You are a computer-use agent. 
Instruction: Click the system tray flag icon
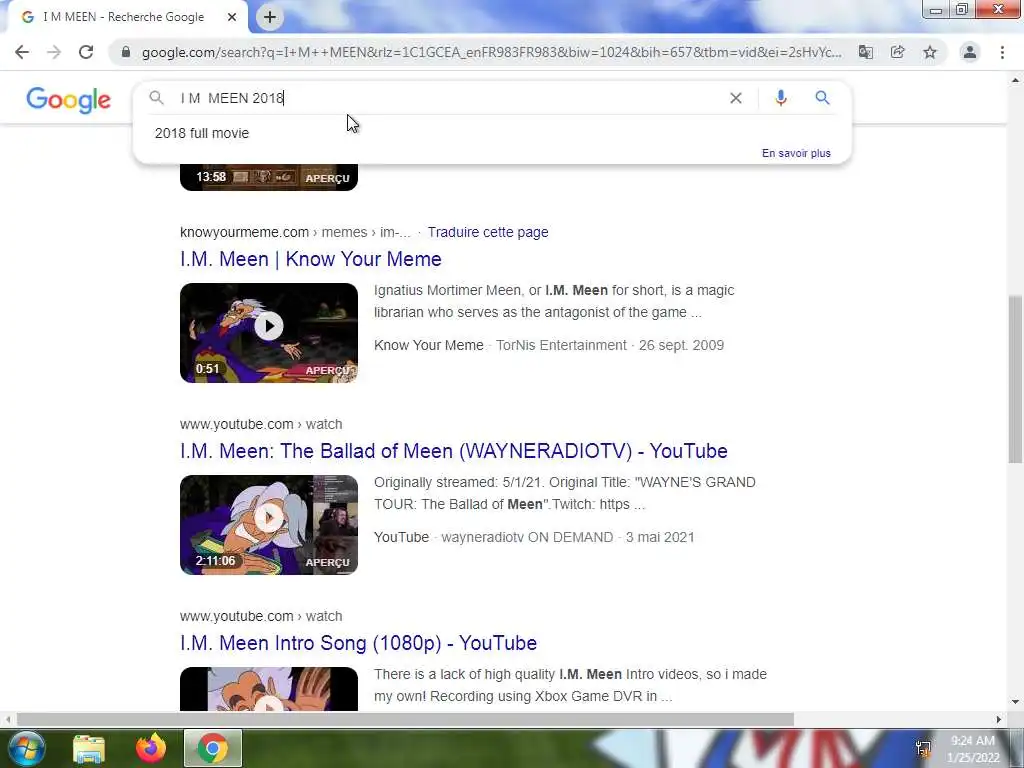click(x=923, y=748)
